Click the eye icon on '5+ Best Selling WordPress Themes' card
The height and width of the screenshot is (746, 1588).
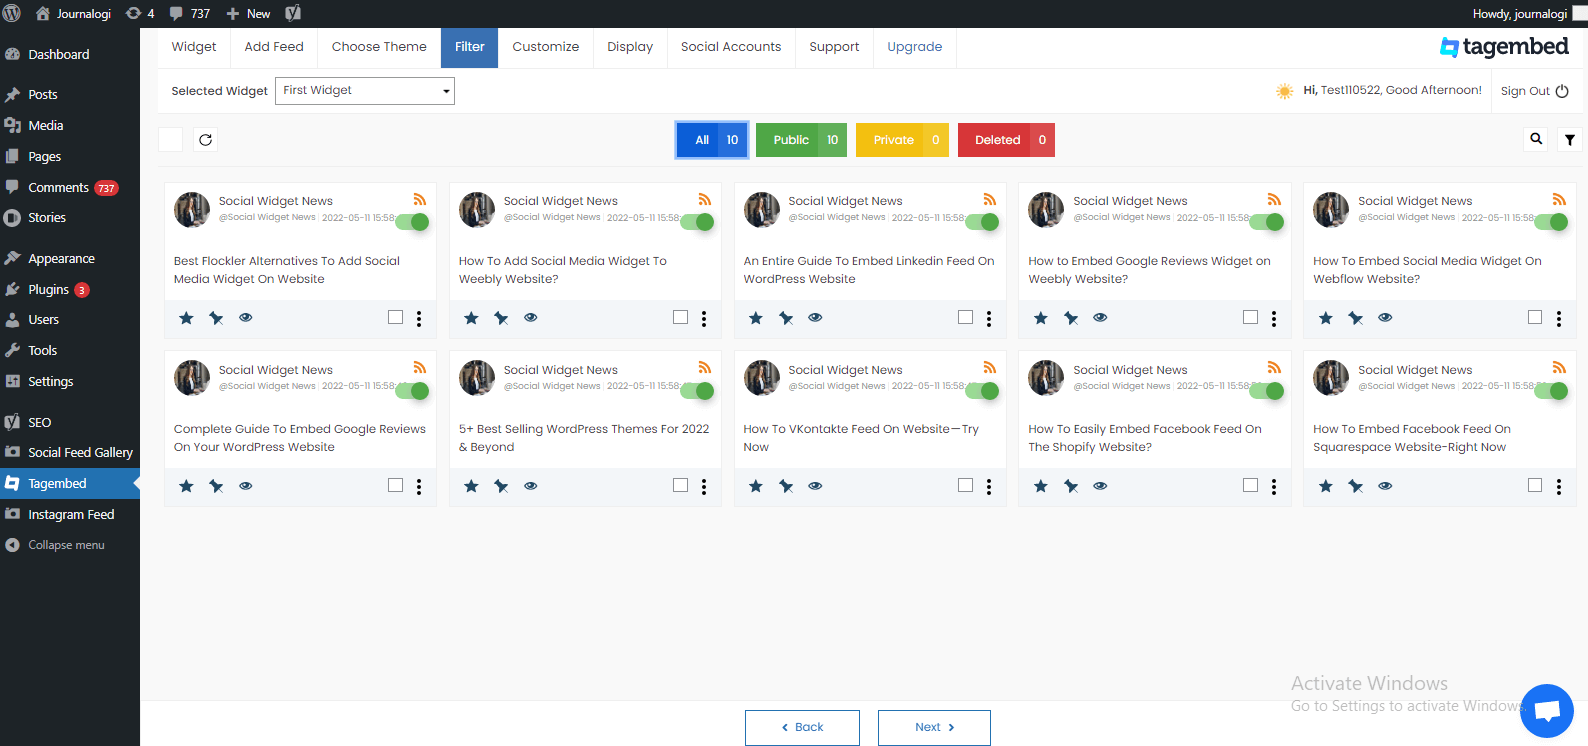point(531,485)
